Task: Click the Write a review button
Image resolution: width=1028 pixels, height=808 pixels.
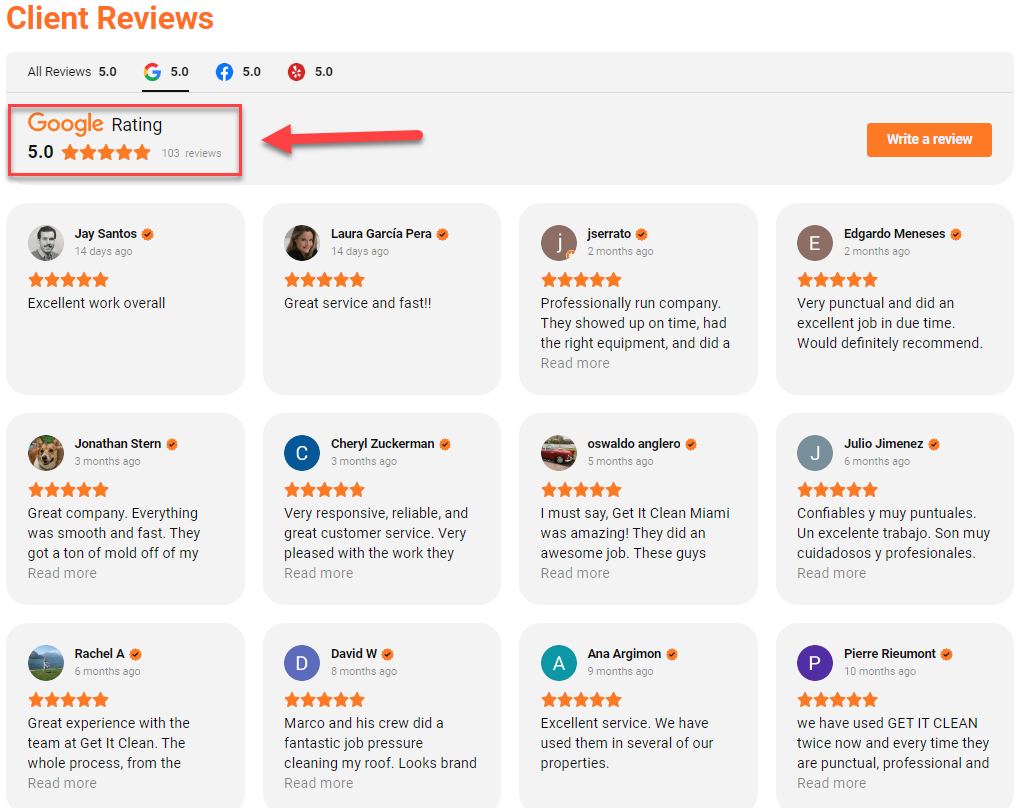Action: click(928, 139)
